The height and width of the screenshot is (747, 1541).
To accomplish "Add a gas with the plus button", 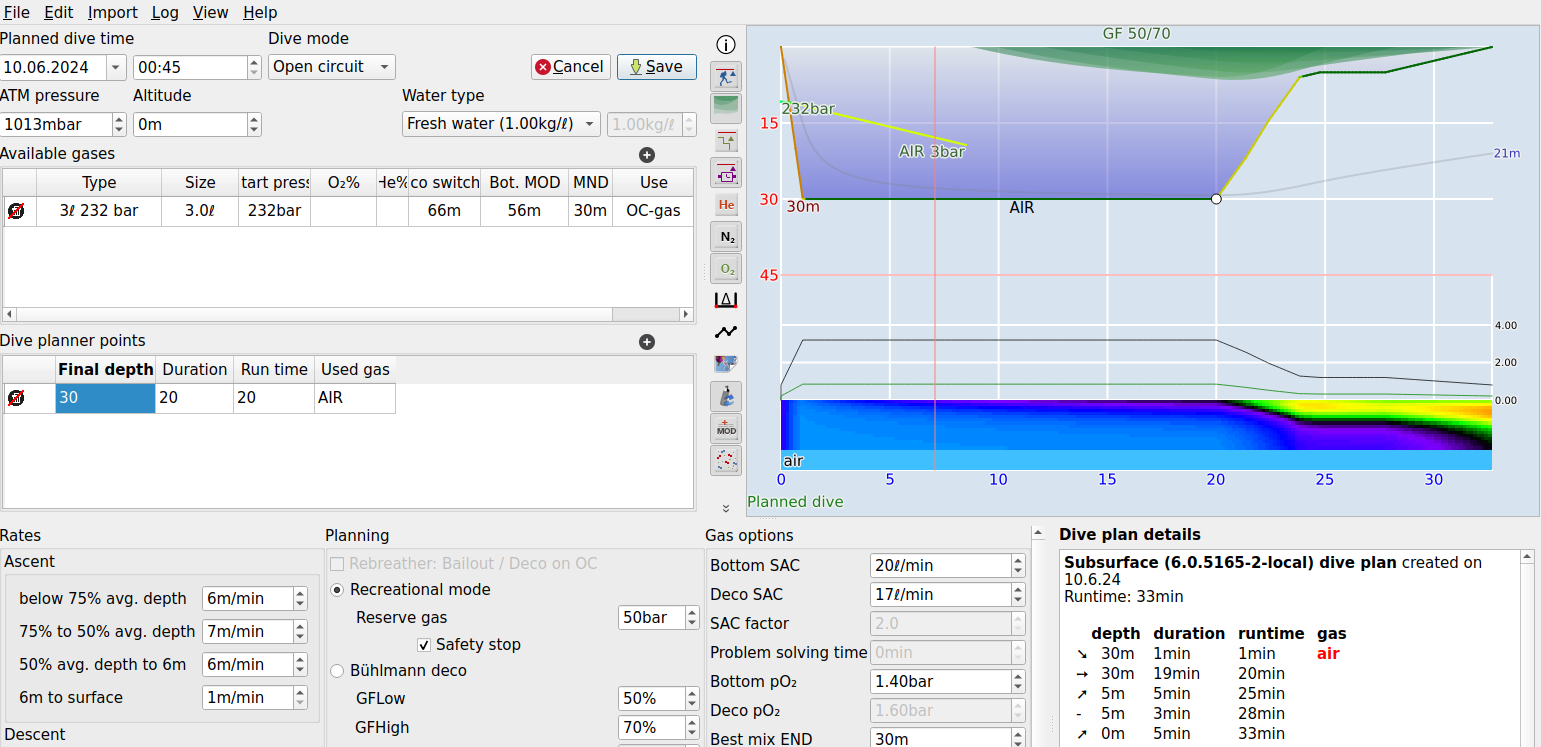I will pos(647,155).
